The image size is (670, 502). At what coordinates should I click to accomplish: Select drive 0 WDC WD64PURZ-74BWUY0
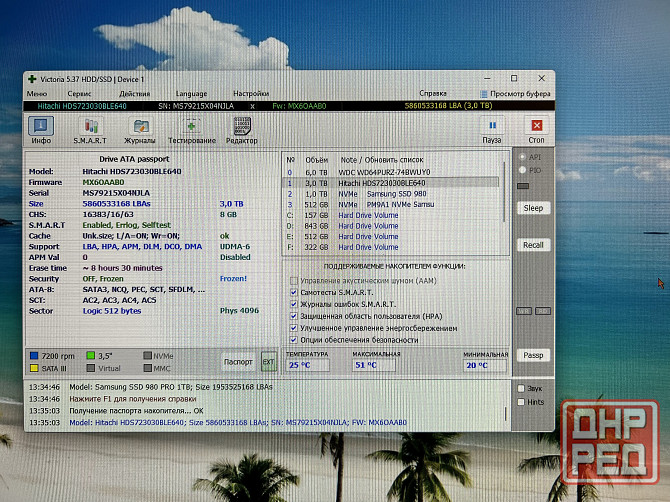click(x=391, y=172)
